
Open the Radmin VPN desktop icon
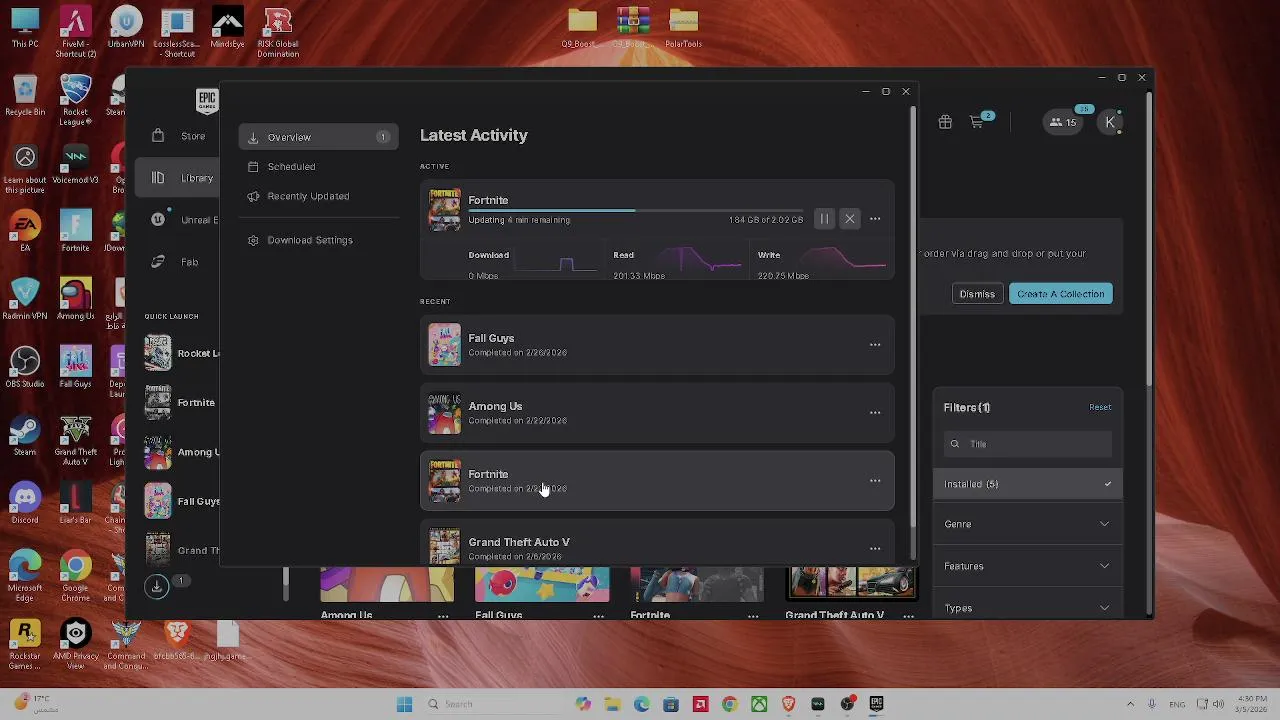(25, 299)
